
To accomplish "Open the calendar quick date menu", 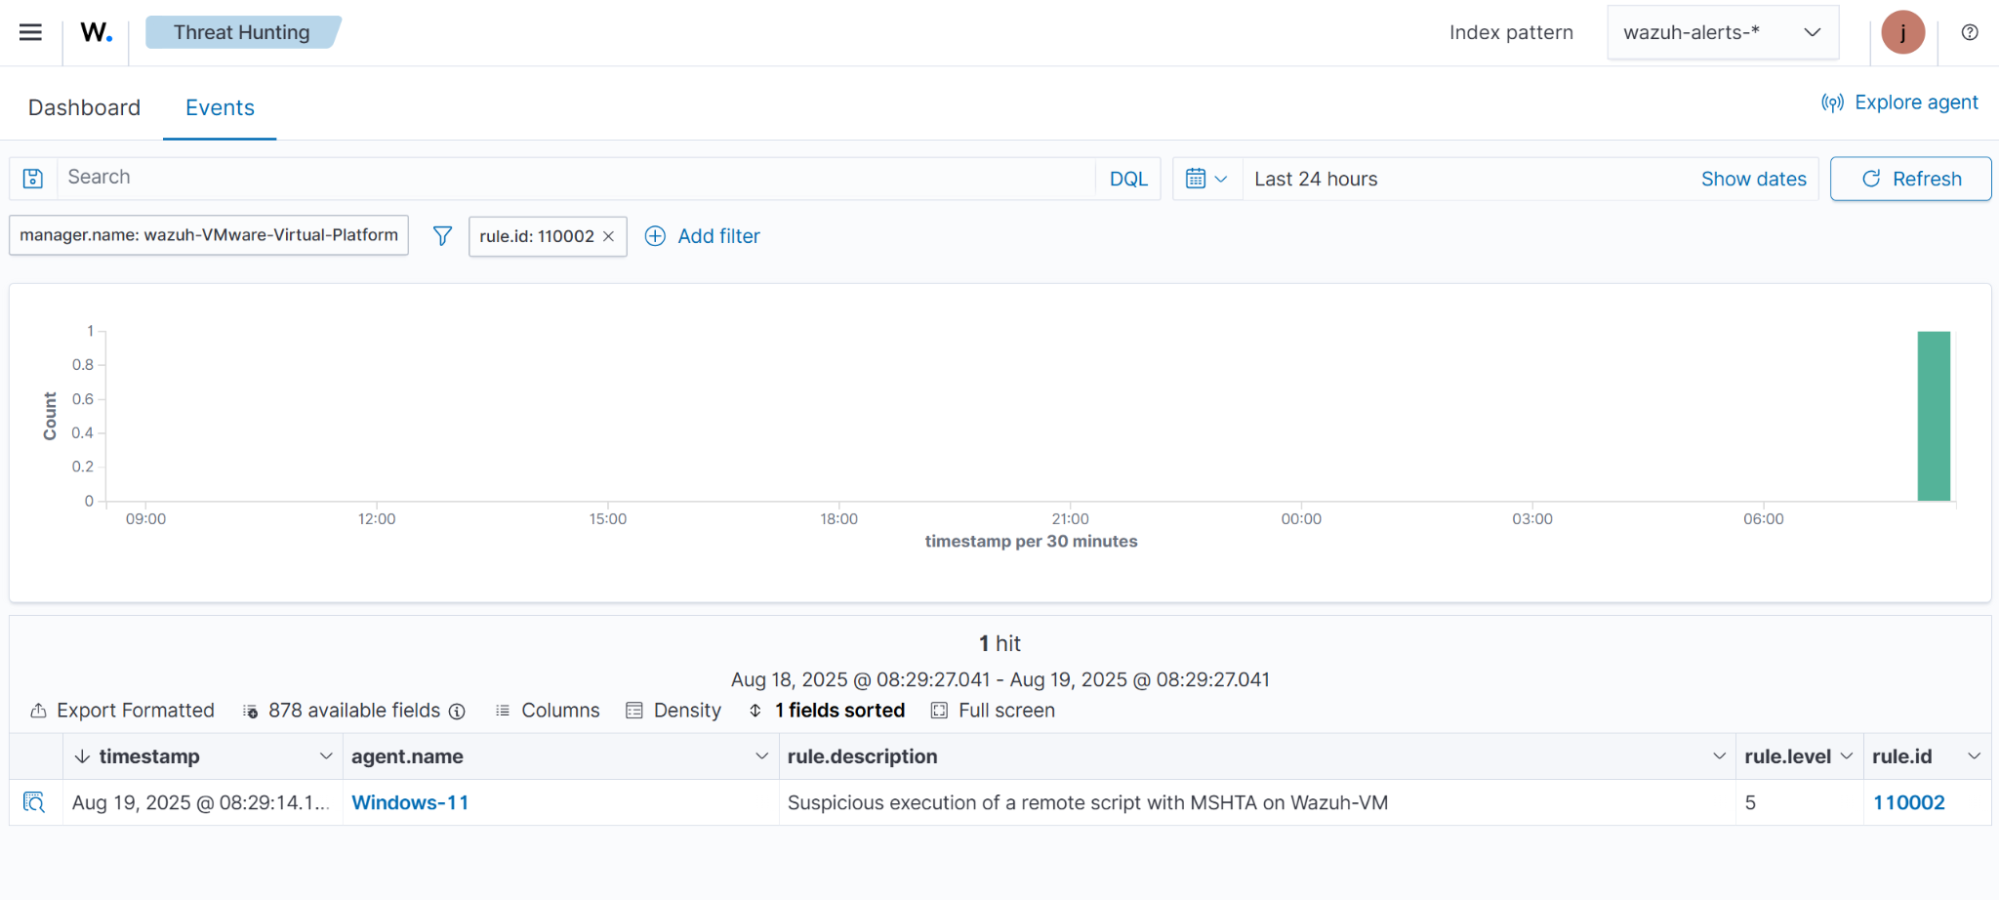I will 1206,179.
